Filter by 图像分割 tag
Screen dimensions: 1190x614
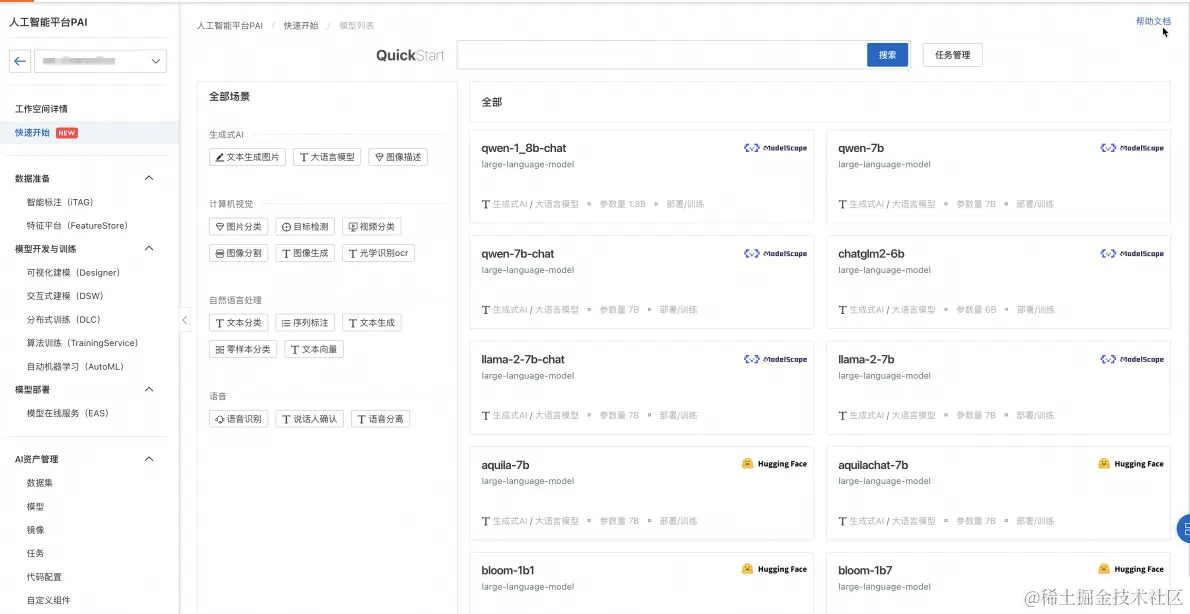pos(238,253)
